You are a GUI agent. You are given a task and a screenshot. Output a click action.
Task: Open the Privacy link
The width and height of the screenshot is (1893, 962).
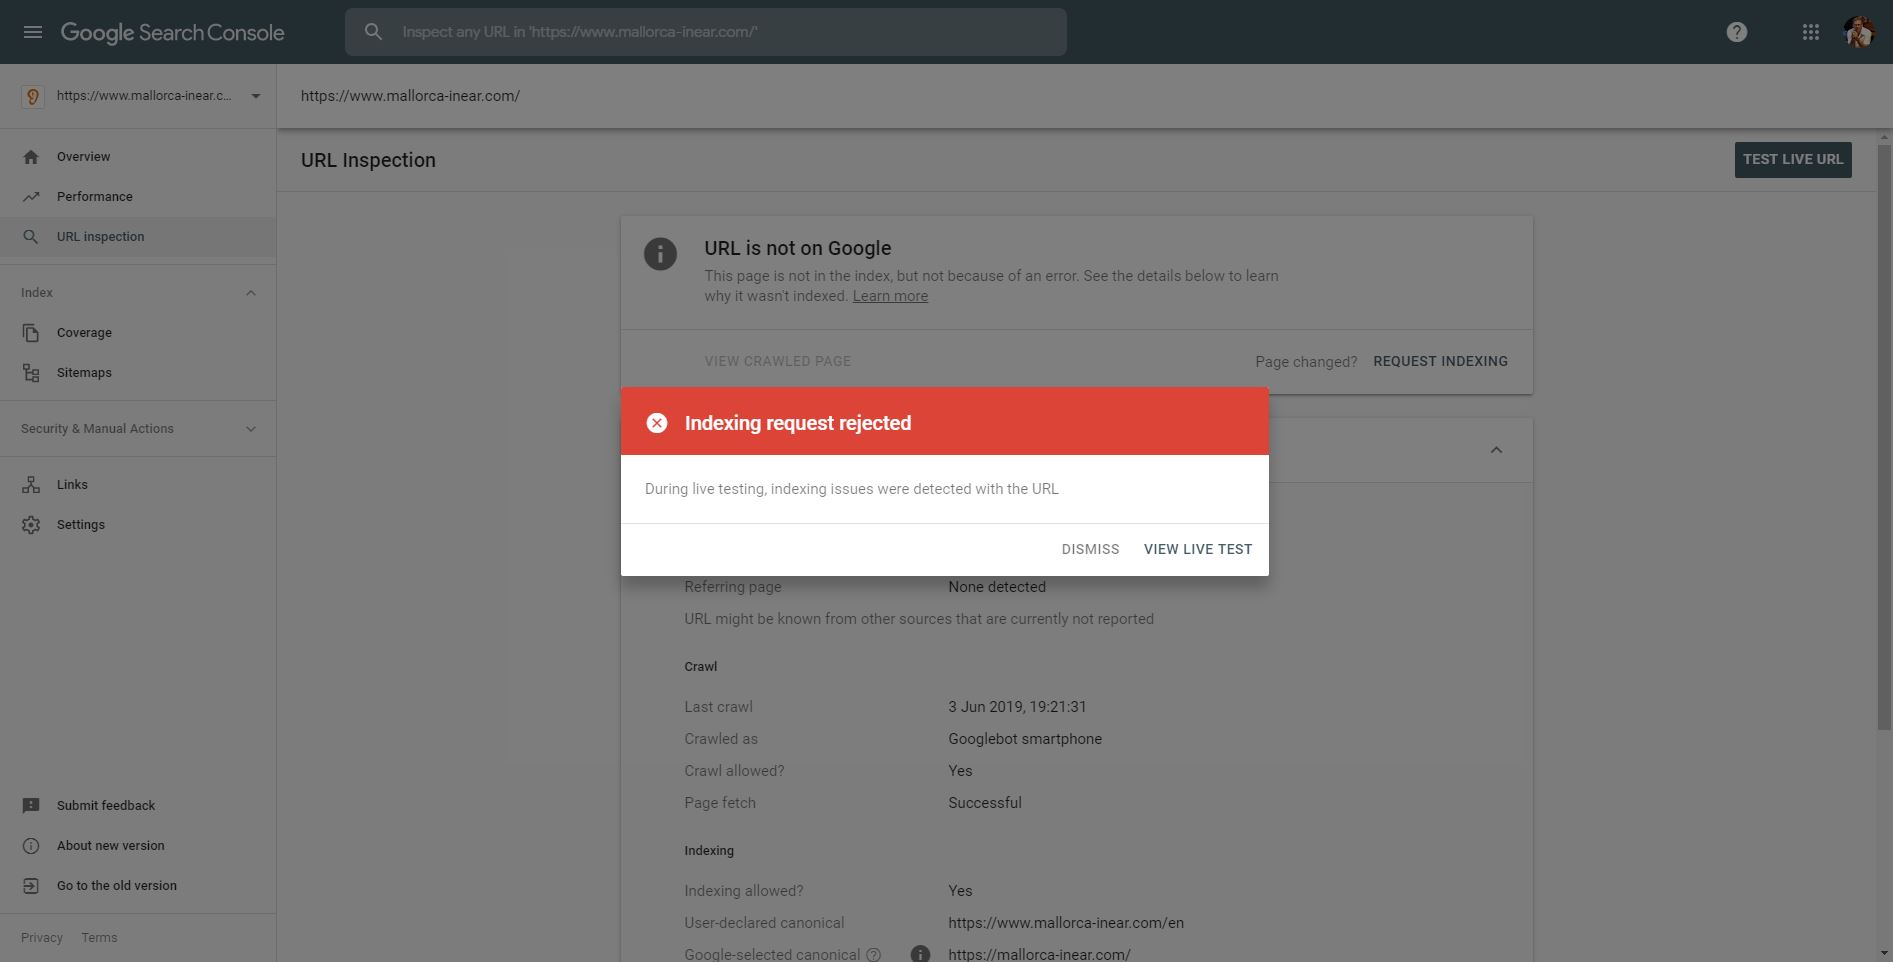[42, 938]
